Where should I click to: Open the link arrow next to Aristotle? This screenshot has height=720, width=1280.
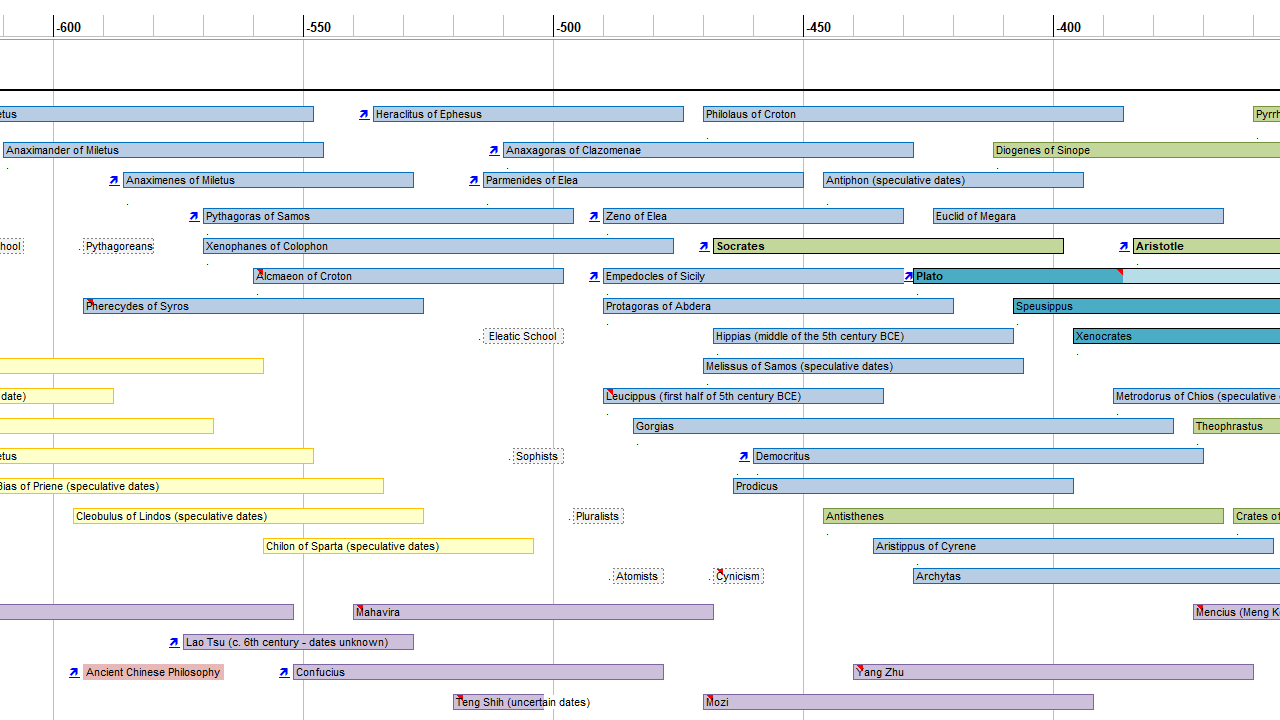(x=1124, y=247)
